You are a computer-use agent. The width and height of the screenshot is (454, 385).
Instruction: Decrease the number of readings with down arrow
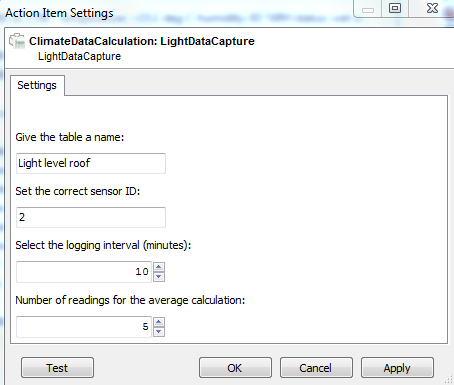[x=159, y=332]
